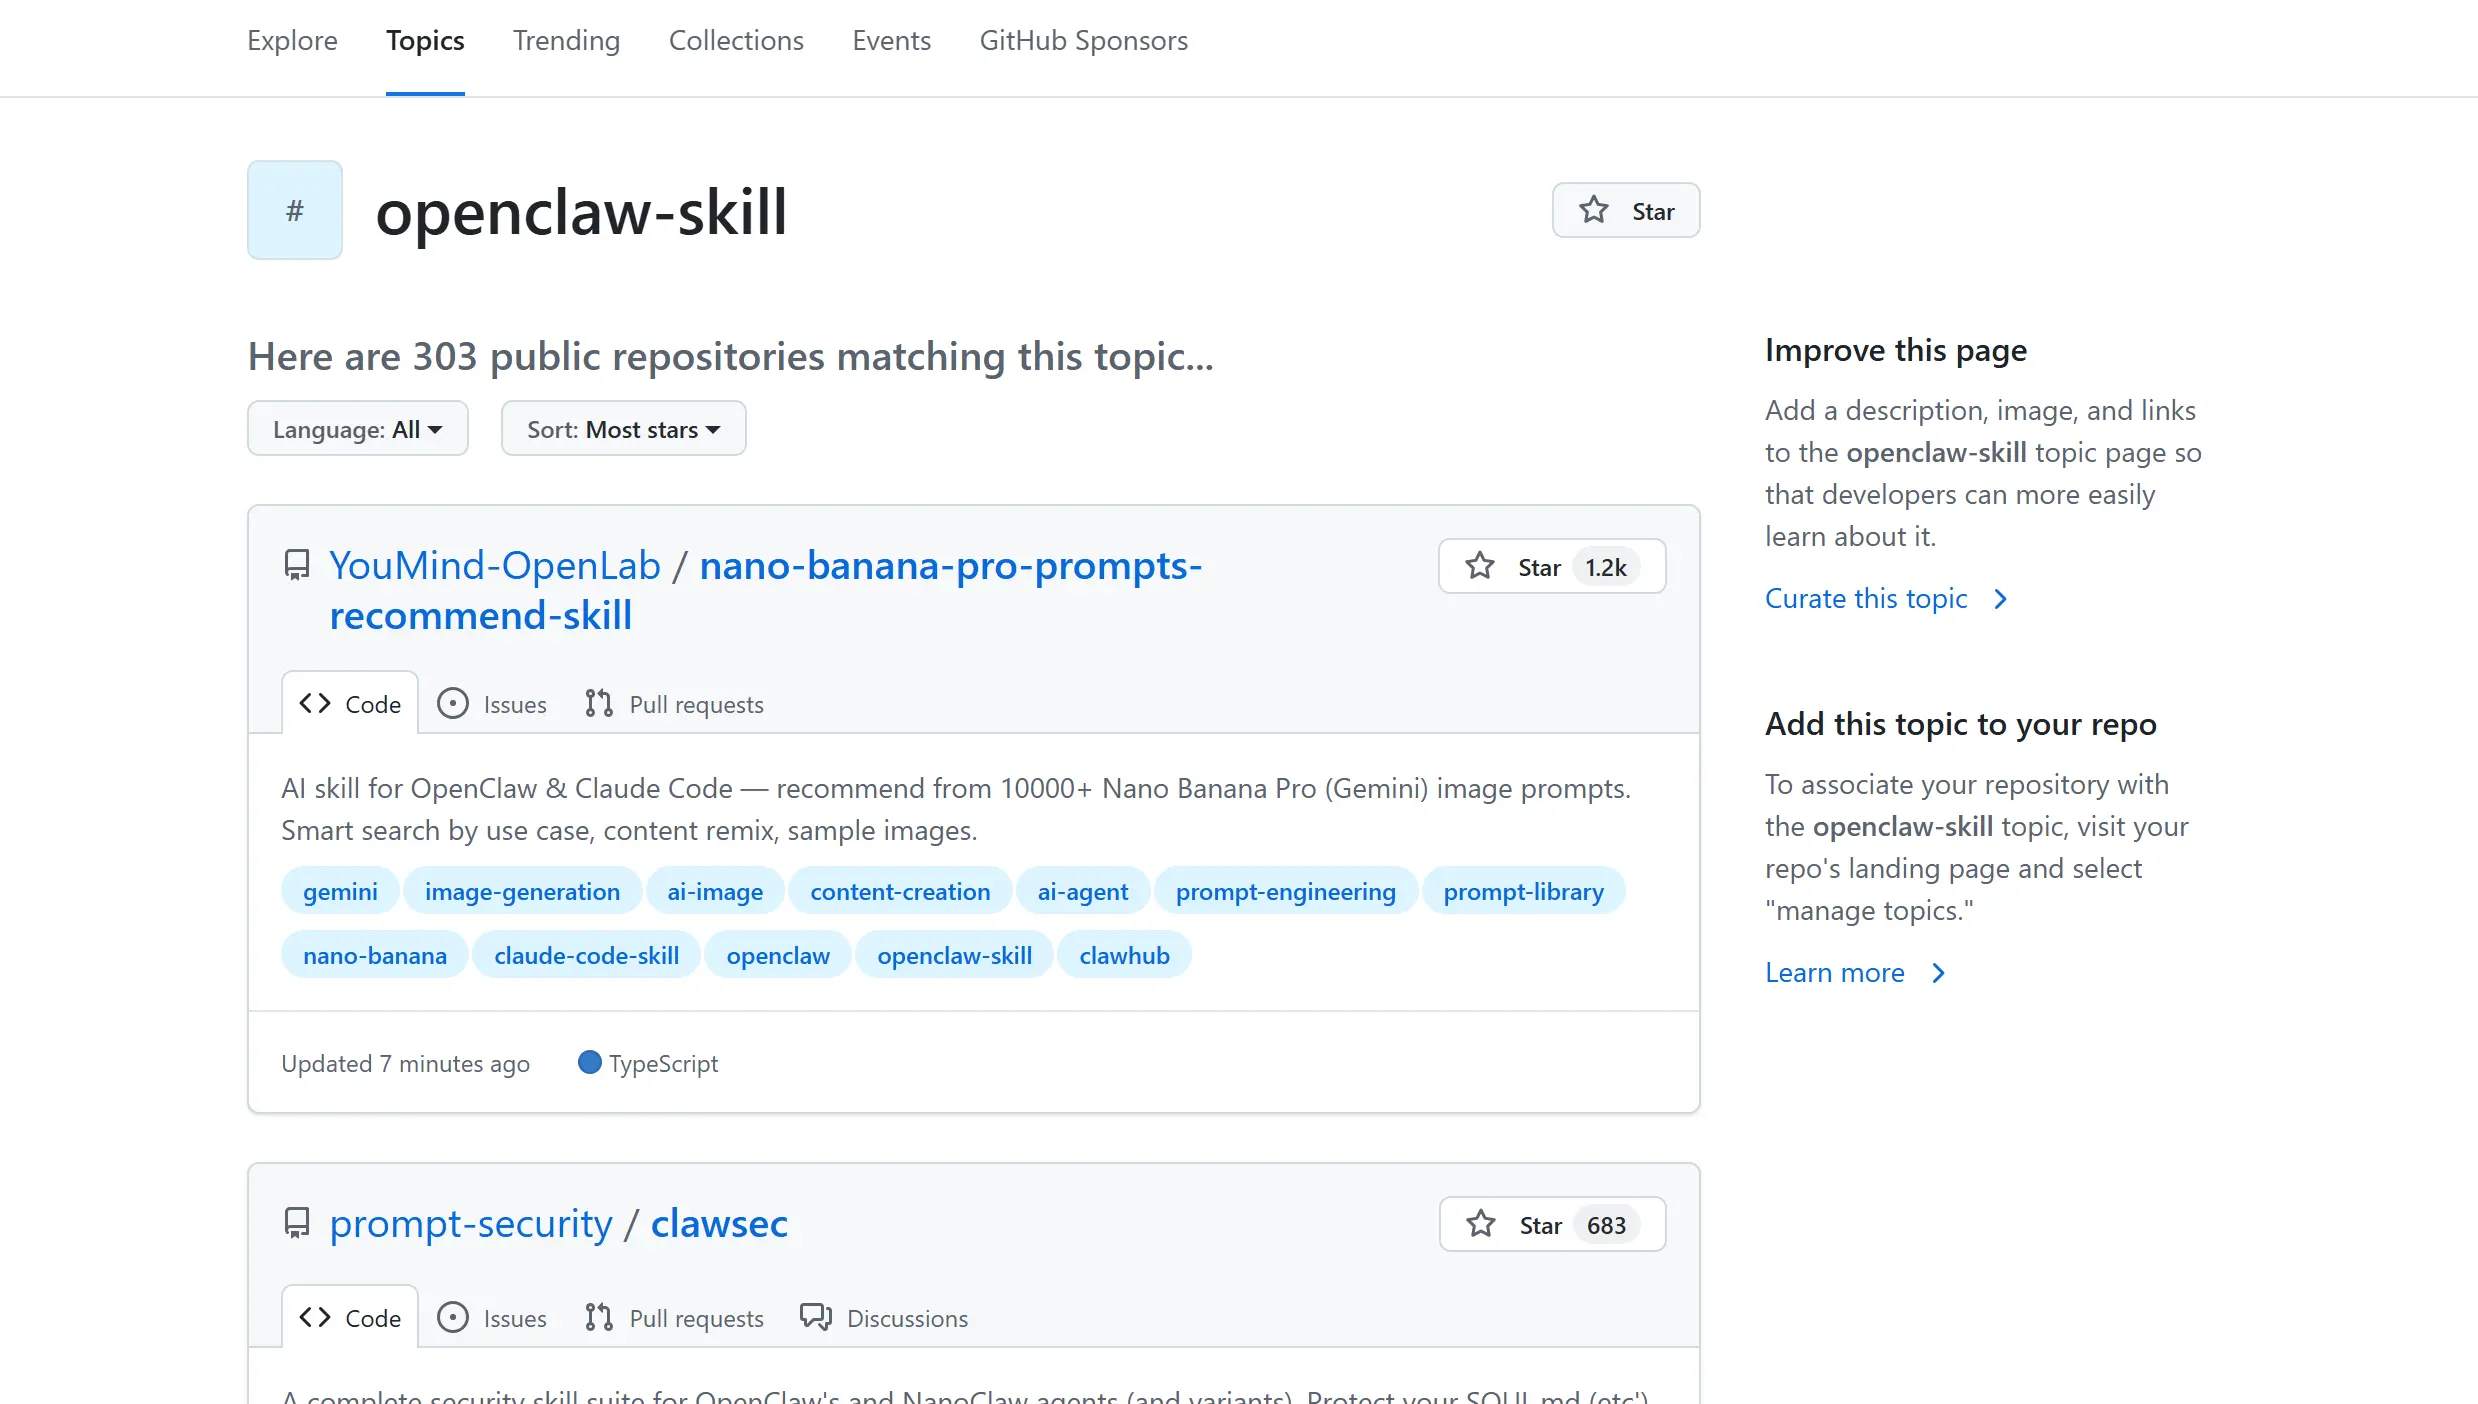Click the Learn more link
This screenshot has height=1404, width=2478.
coord(1834,973)
